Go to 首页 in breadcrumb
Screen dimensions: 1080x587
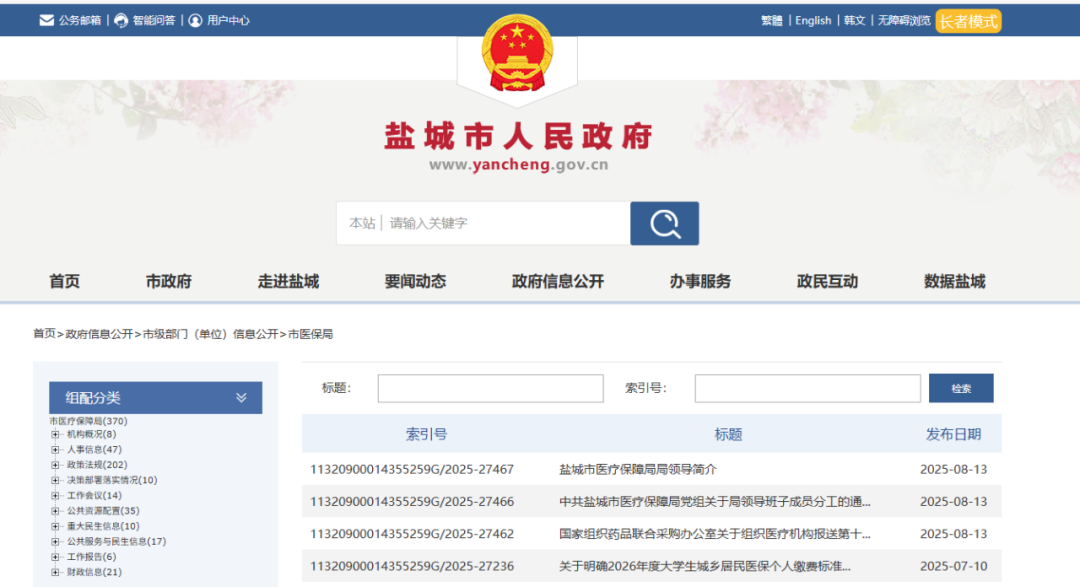(44, 333)
